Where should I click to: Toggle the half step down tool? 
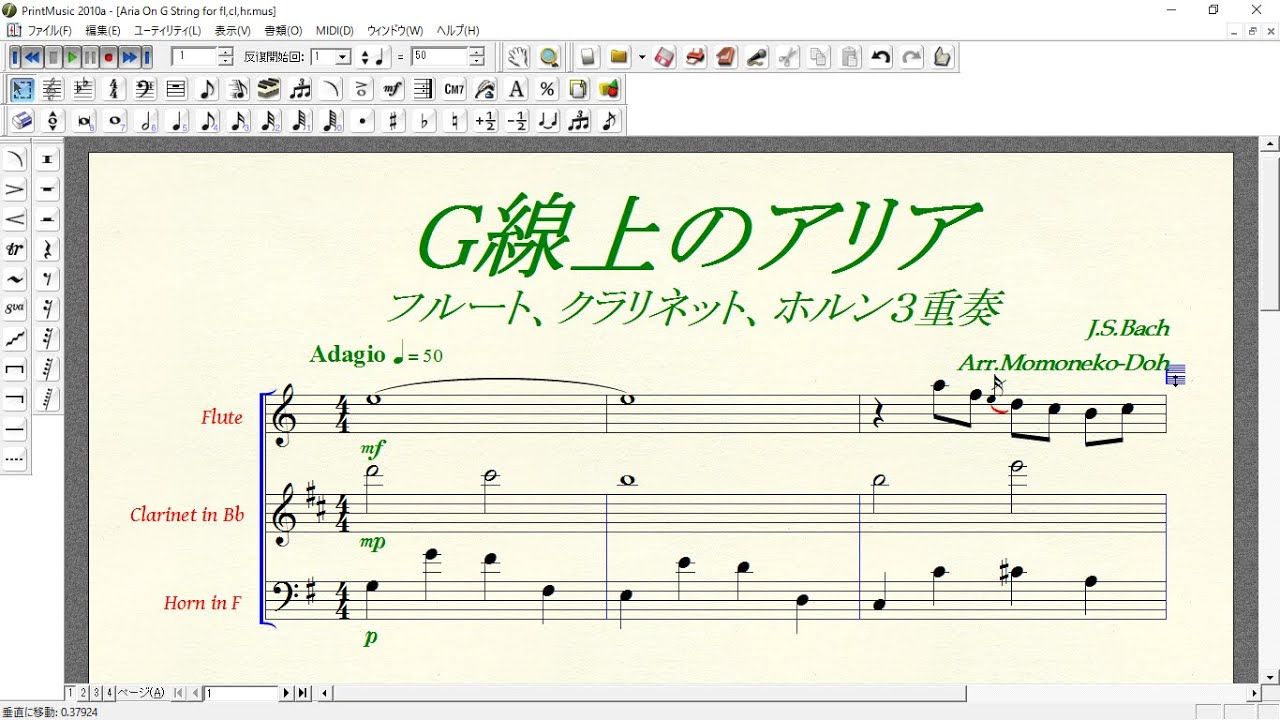517,122
